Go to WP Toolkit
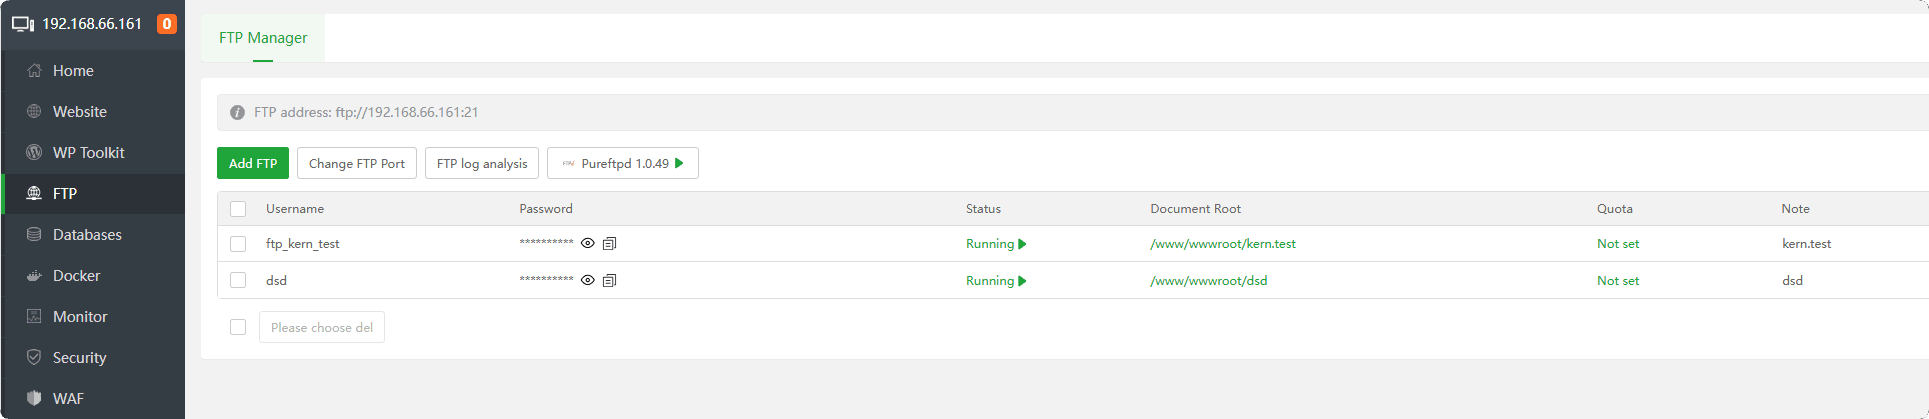Viewport: 1929px width, 419px height. pyautogui.click(x=88, y=153)
